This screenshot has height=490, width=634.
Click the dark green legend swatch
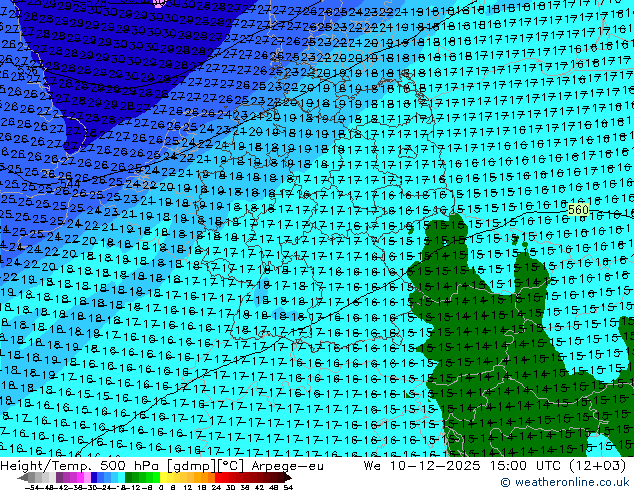[x=129, y=477]
